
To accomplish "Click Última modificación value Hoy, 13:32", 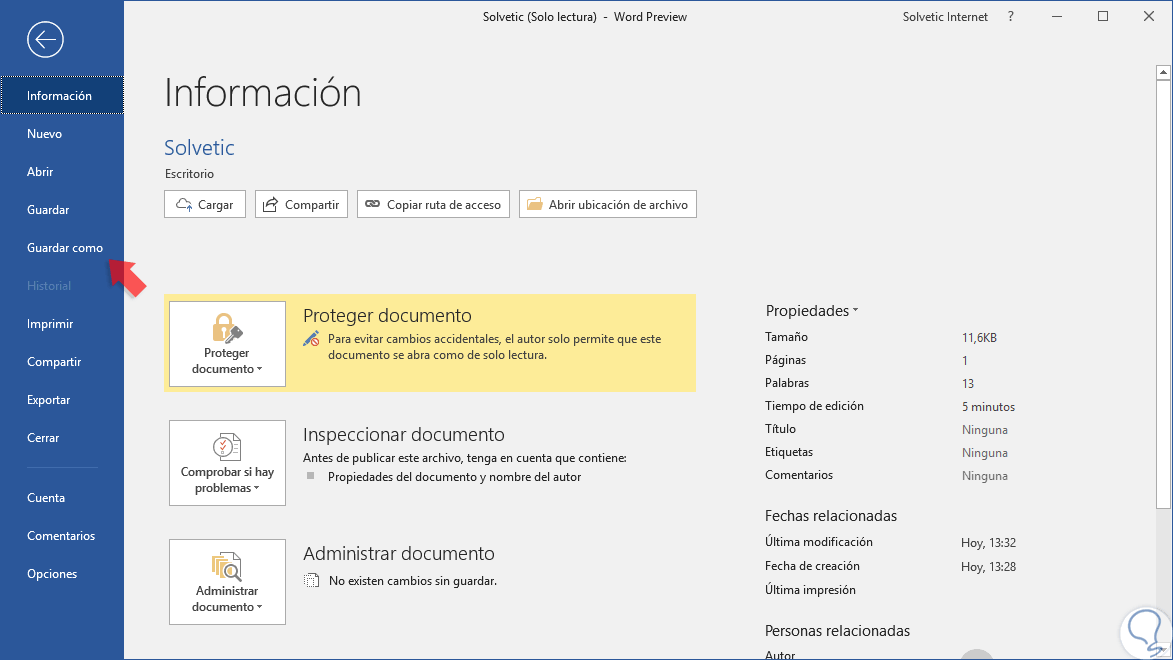I will click(x=988, y=543).
